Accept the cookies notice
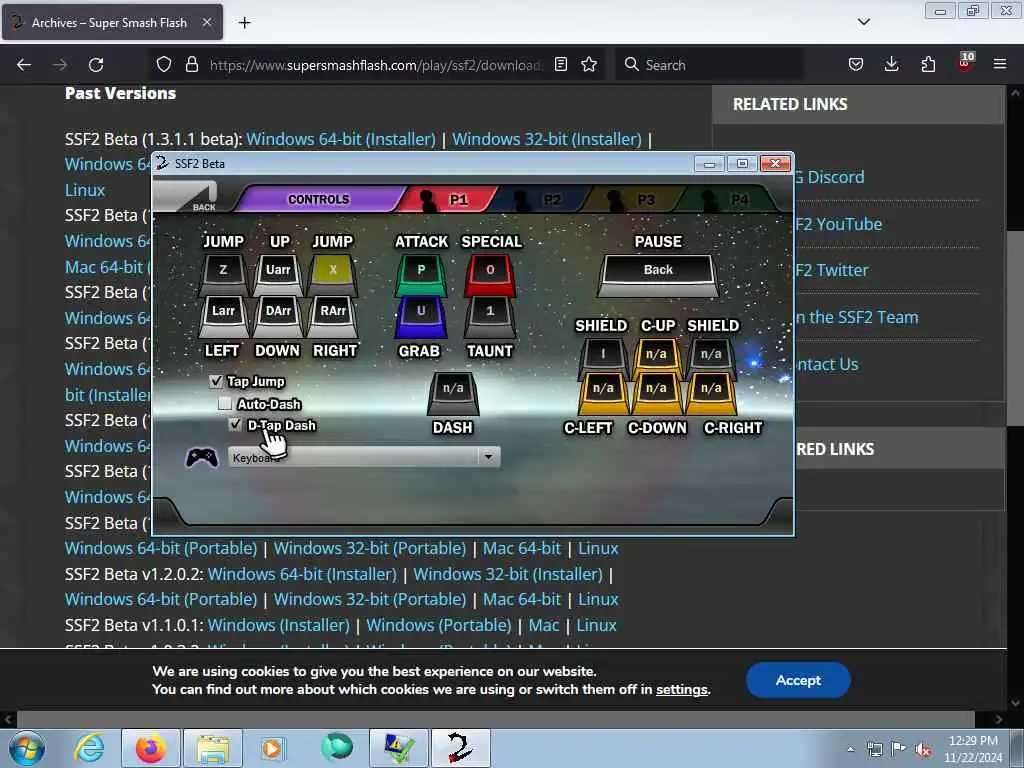Screen dimensions: 1024x768 tap(798, 680)
